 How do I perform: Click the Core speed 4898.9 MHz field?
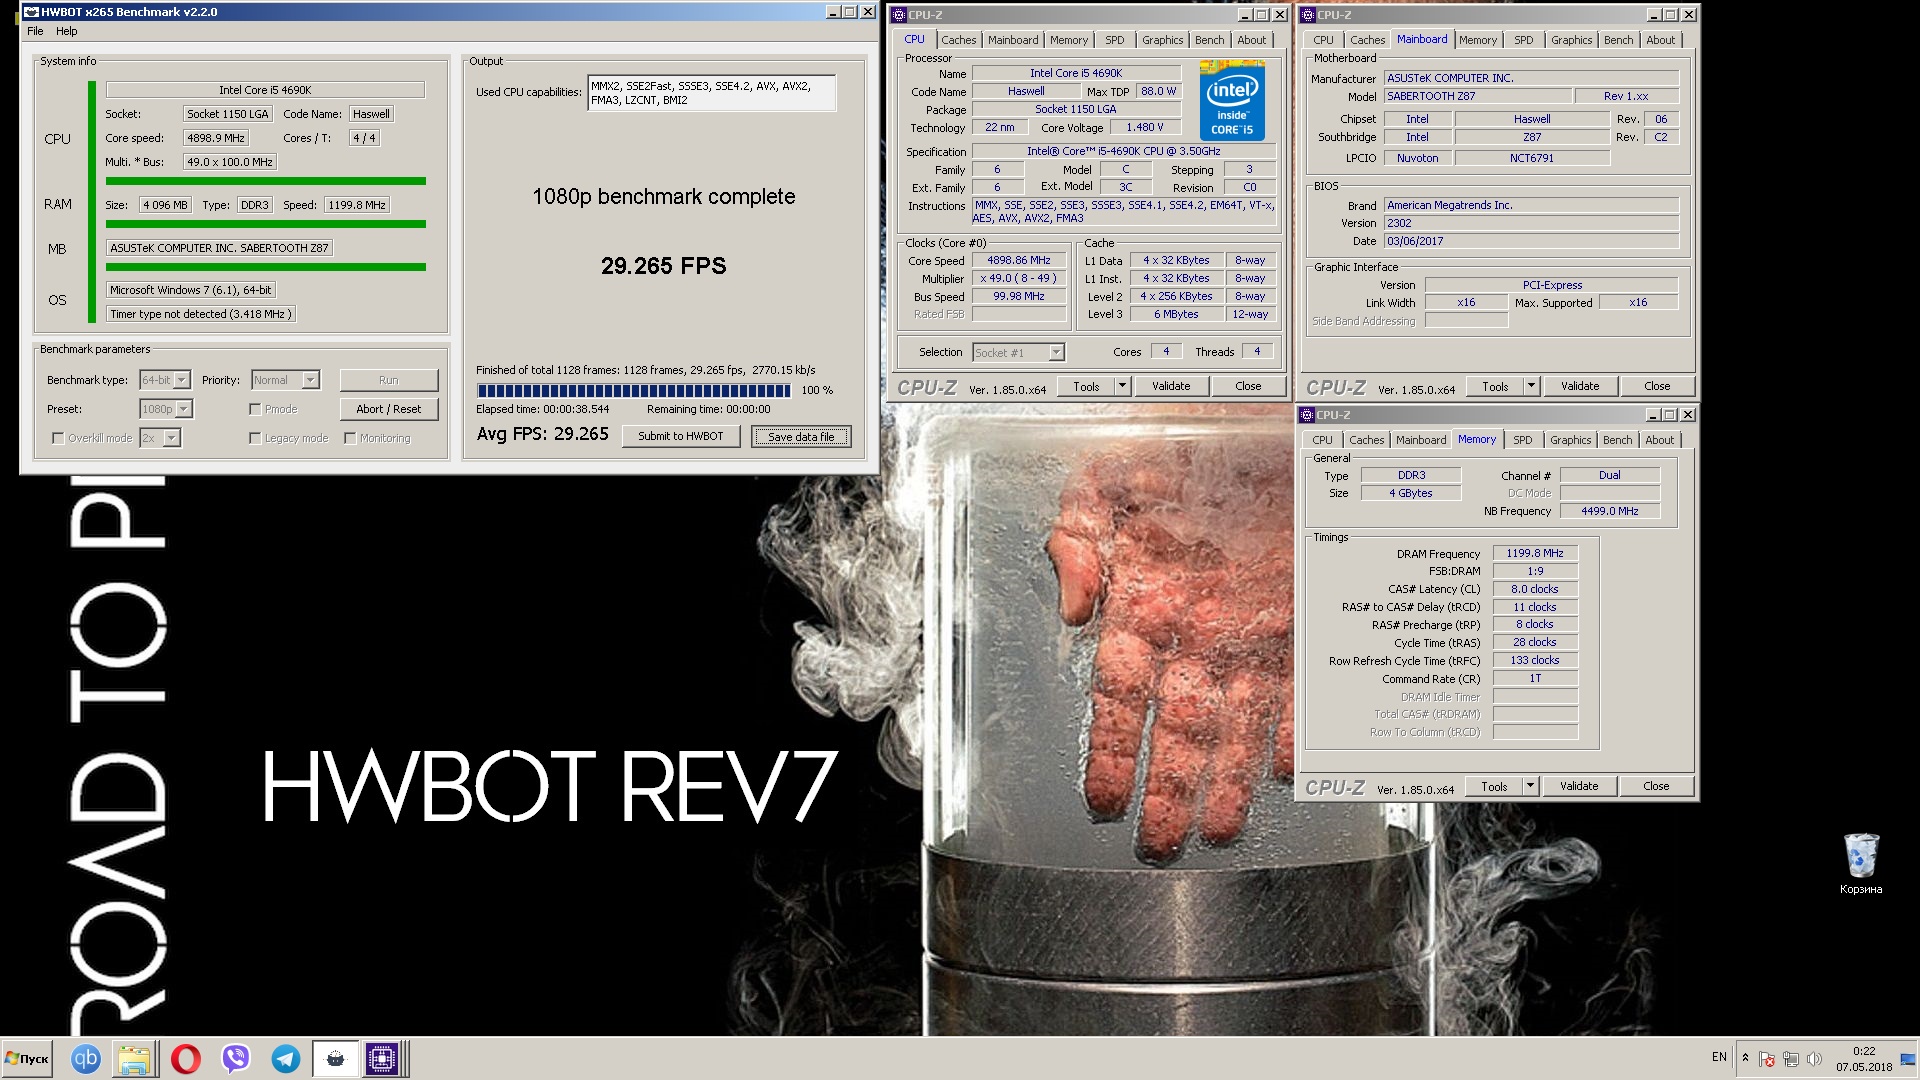[216, 138]
